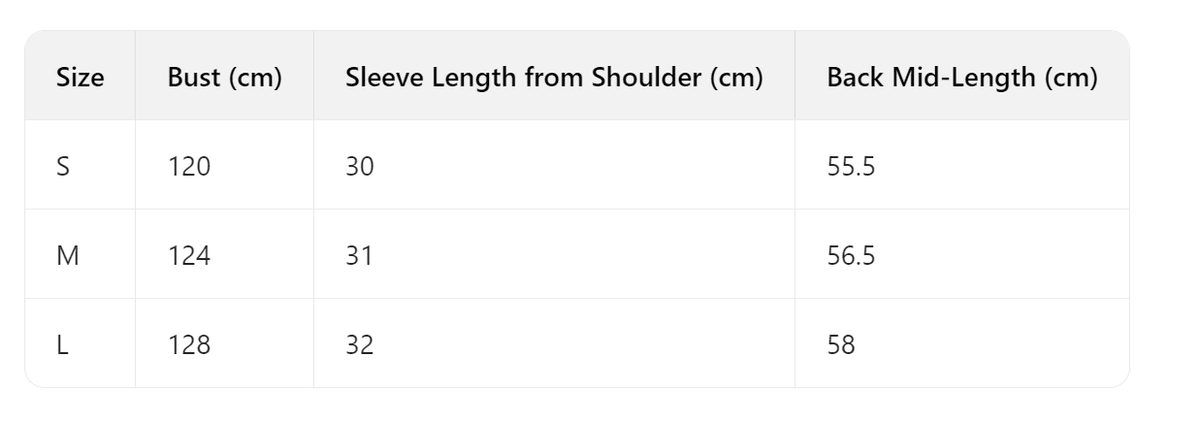Click Sleeve Length from Shoulder header
1200x422 pixels.
554,78
